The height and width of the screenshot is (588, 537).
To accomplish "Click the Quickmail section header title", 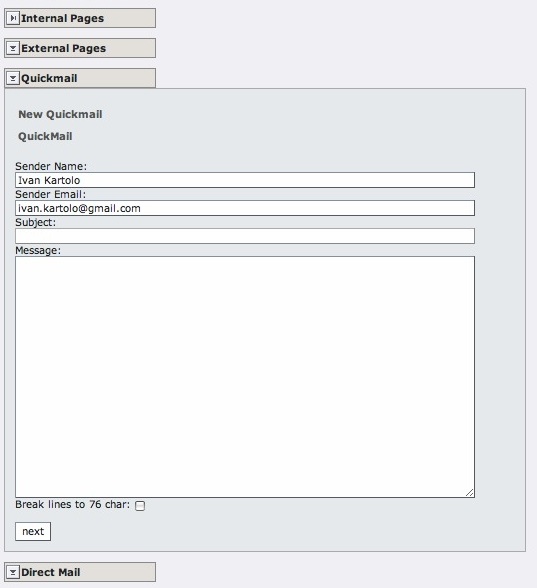I will coord(49,78).
